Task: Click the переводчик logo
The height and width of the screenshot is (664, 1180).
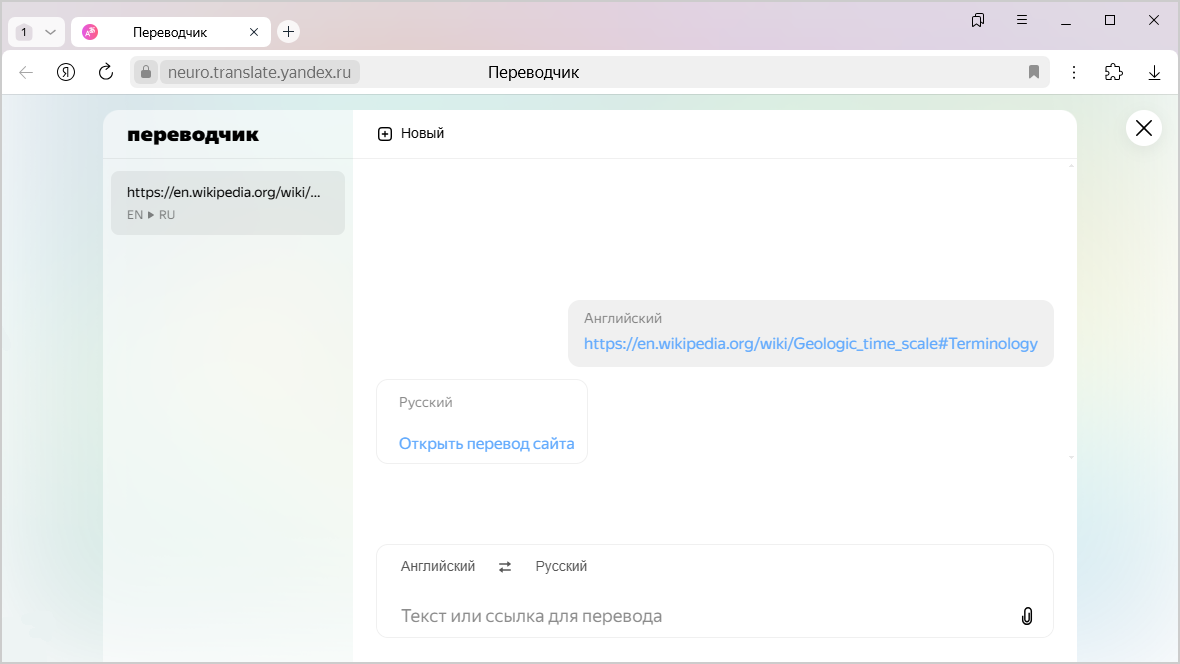Action: click(x=193, y=135)
